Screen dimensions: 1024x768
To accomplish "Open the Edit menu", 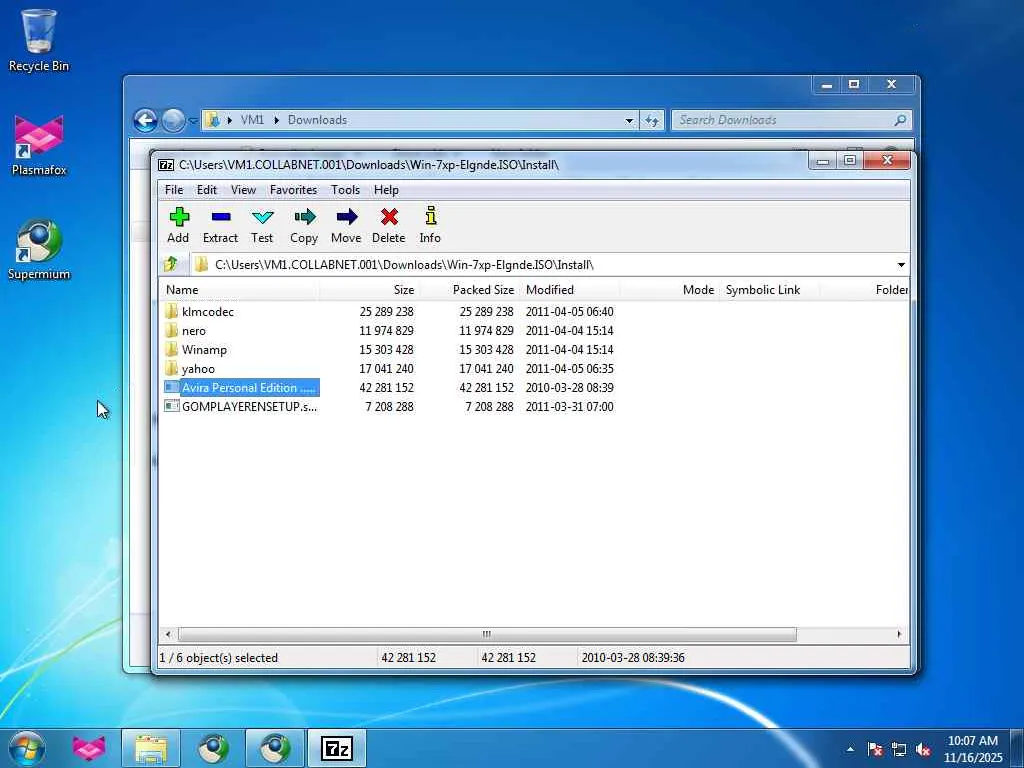I will (x=206, y=189).
